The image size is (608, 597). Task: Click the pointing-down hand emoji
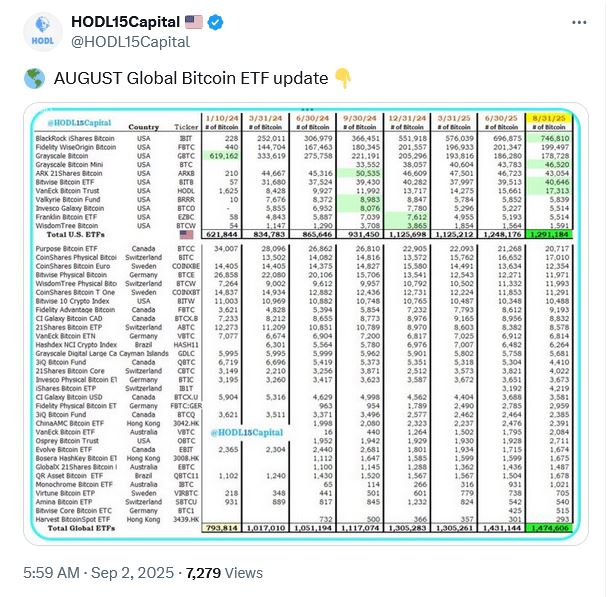(343, 77)
